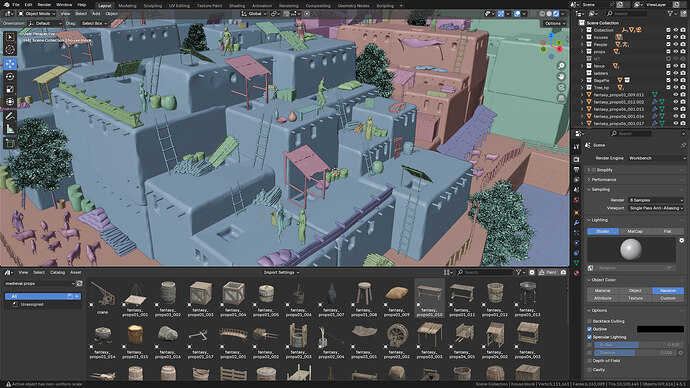
Task: Select the Measure tool
Action: tap(10, 129)
